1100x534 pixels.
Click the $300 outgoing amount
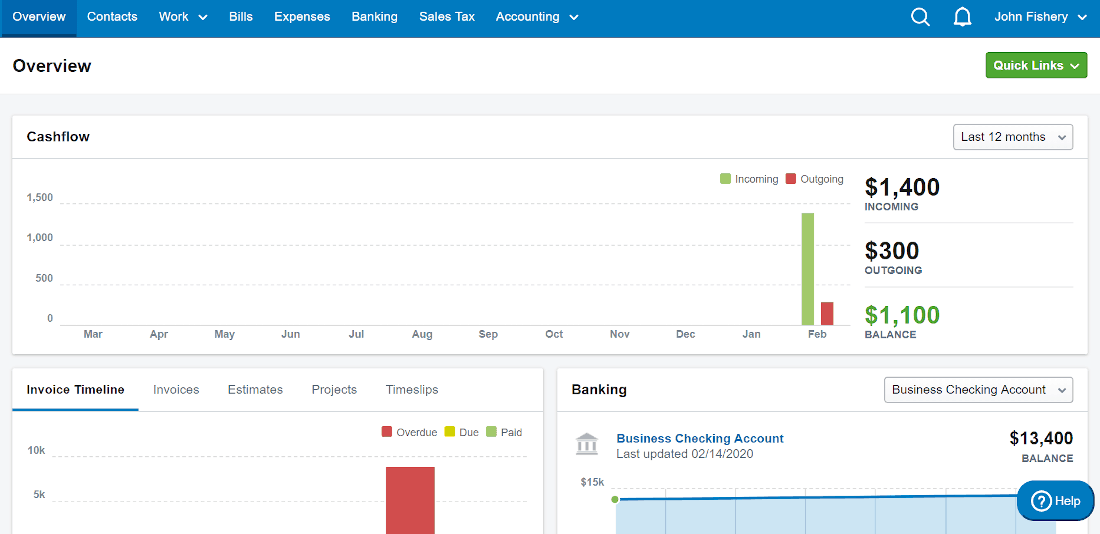tap(892, 251)
